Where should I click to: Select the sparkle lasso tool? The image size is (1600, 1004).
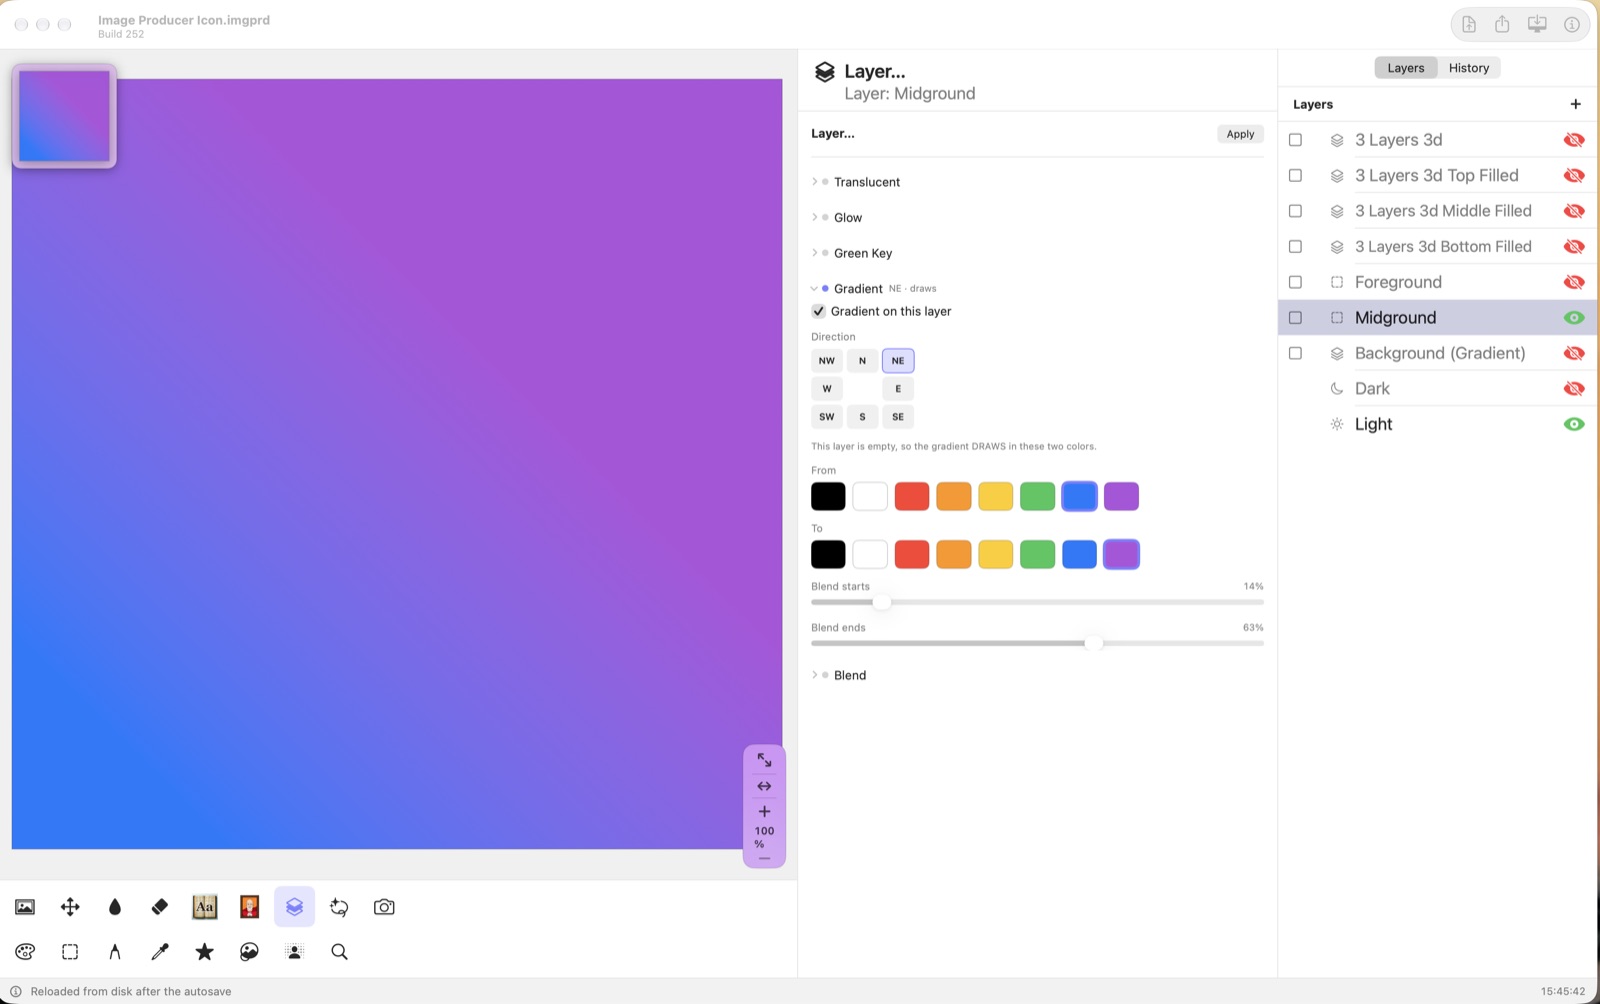click(339, 907)
